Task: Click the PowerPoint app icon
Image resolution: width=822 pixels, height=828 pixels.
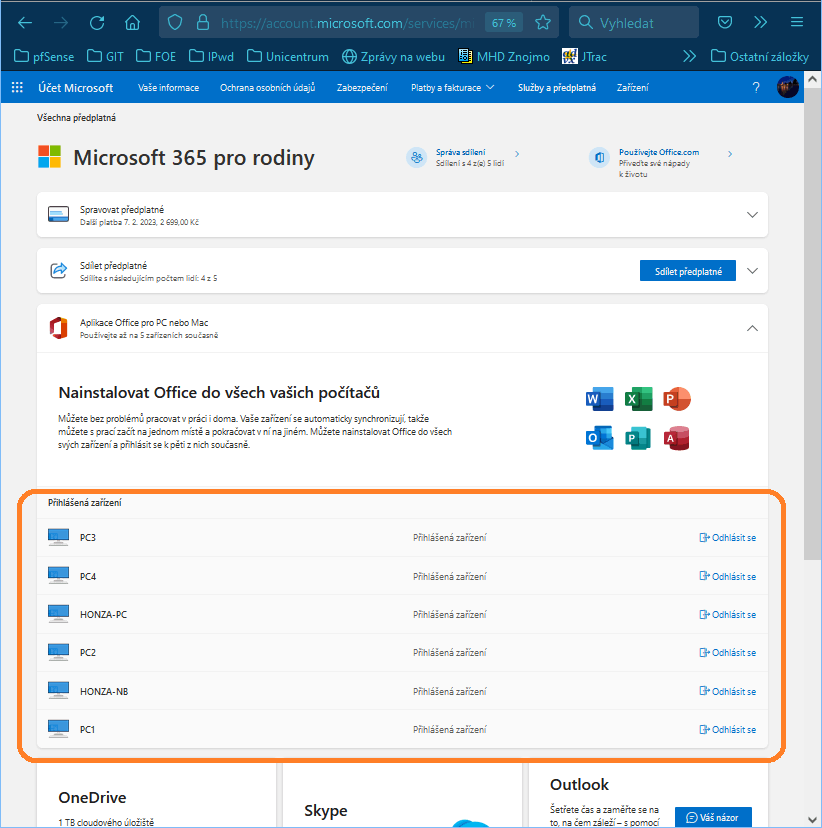Action: (677, 399)
